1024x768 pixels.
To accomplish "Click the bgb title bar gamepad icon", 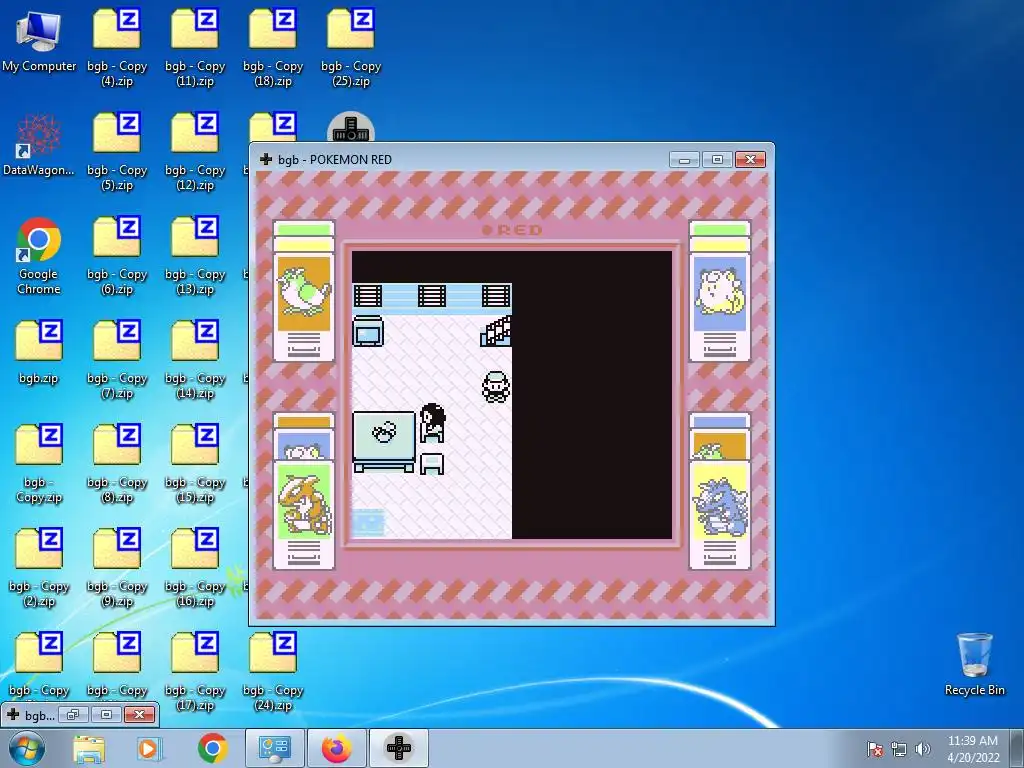I will click(x=266, y=159).
